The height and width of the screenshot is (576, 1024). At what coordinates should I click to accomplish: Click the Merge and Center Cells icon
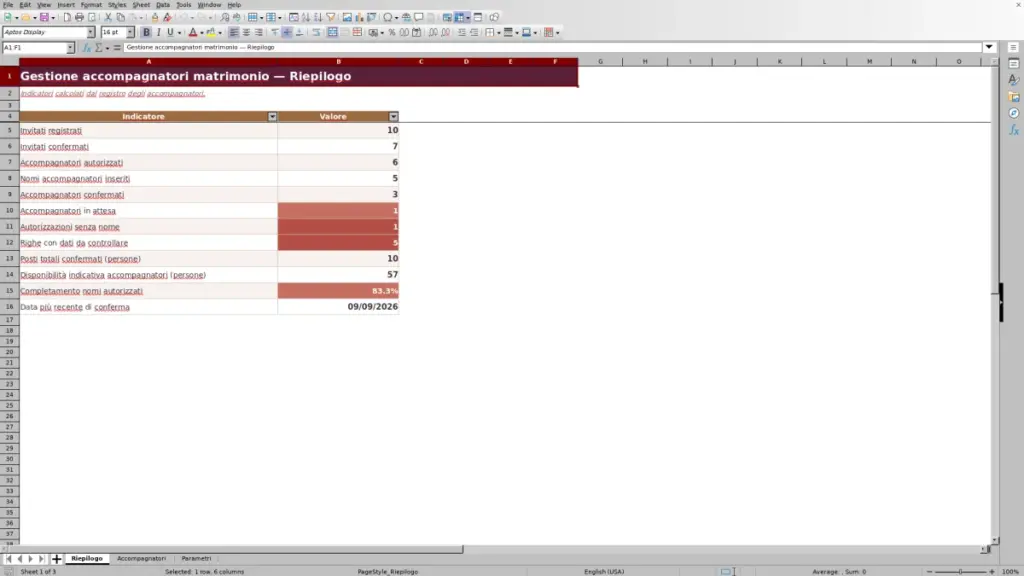click(332, 33)
